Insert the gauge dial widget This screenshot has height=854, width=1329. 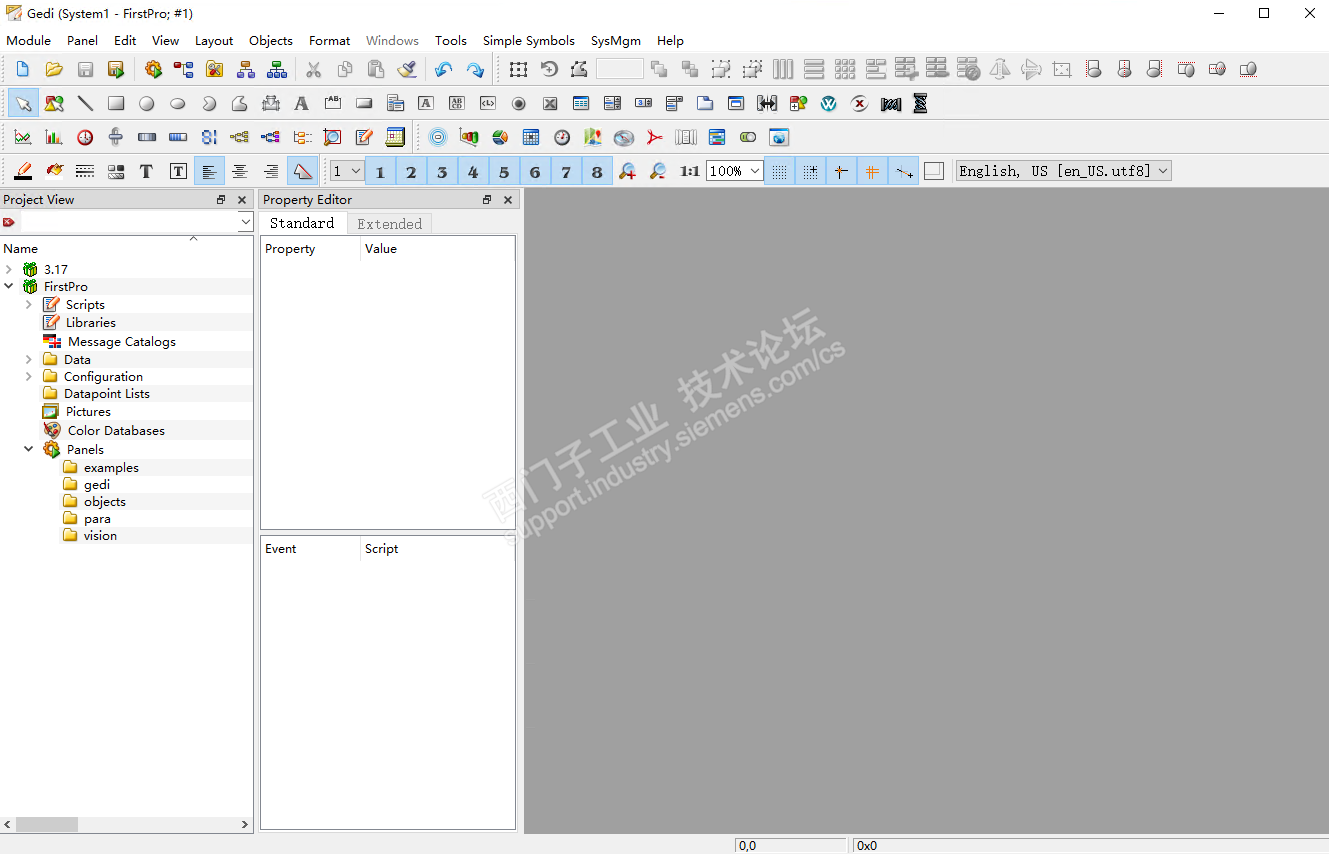pyautogui.click(x=562, y=137)
